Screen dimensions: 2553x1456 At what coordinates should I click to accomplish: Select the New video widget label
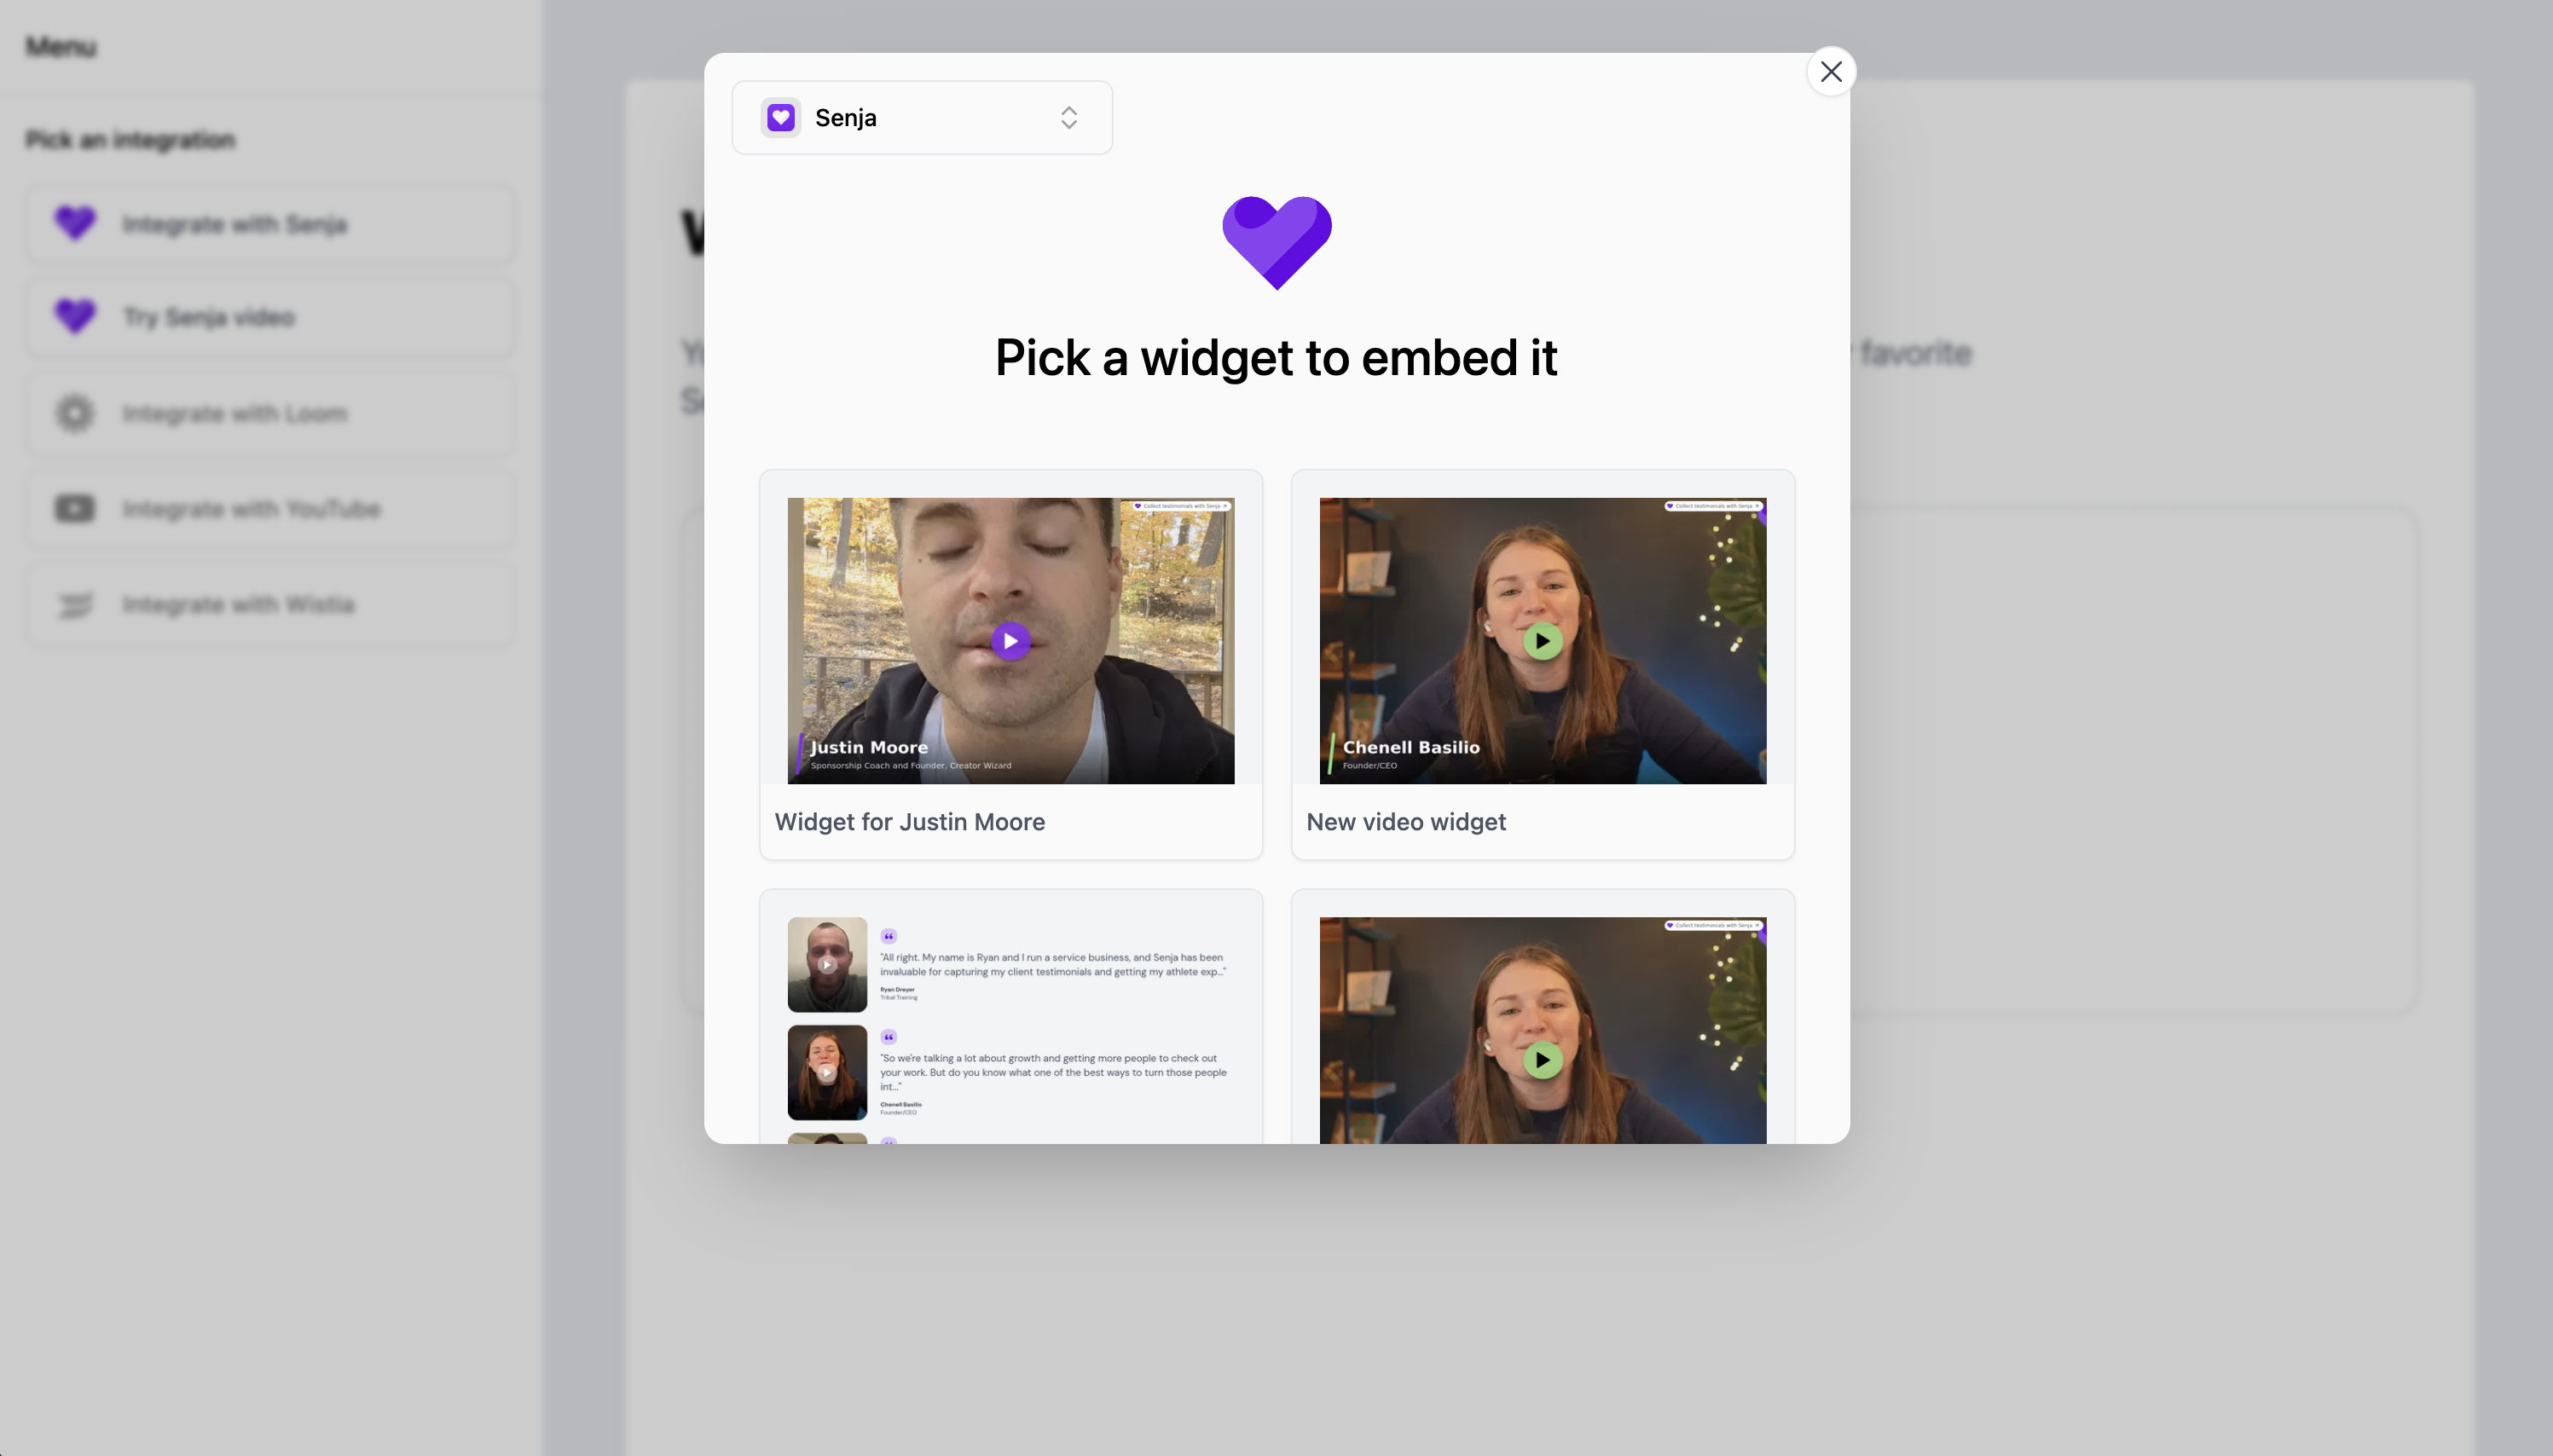tap(1405, 822)
